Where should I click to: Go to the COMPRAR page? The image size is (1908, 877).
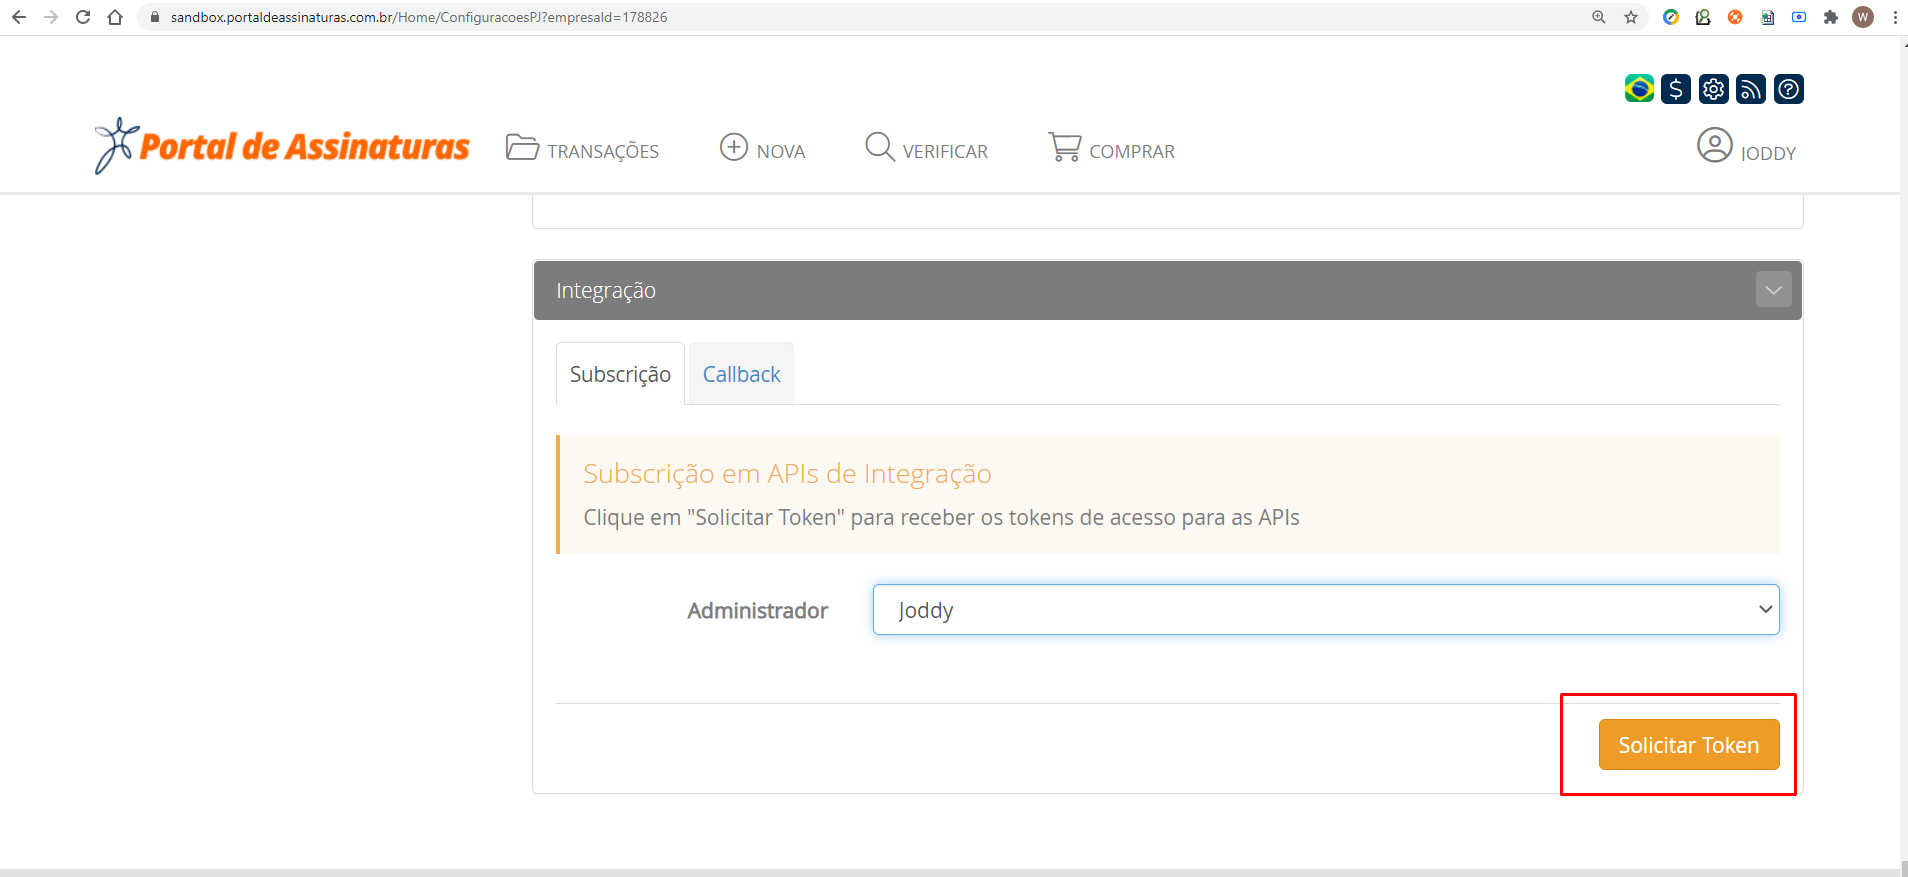pos(1112,150)
